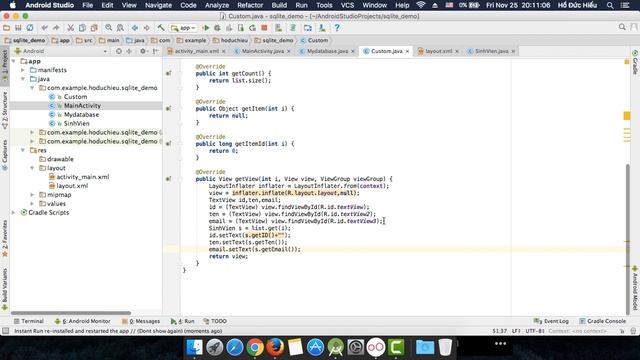Click the Synchronize toolbar icon

[30, 28]
